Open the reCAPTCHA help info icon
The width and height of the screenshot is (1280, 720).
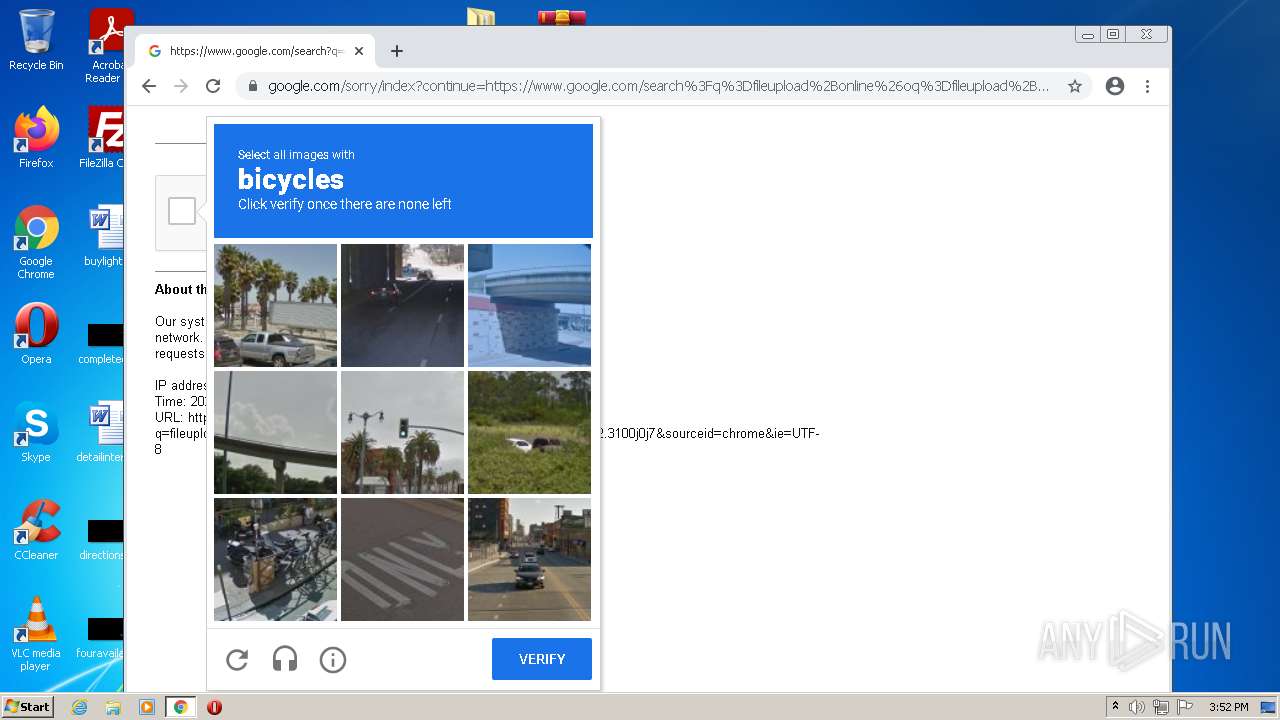333,659
